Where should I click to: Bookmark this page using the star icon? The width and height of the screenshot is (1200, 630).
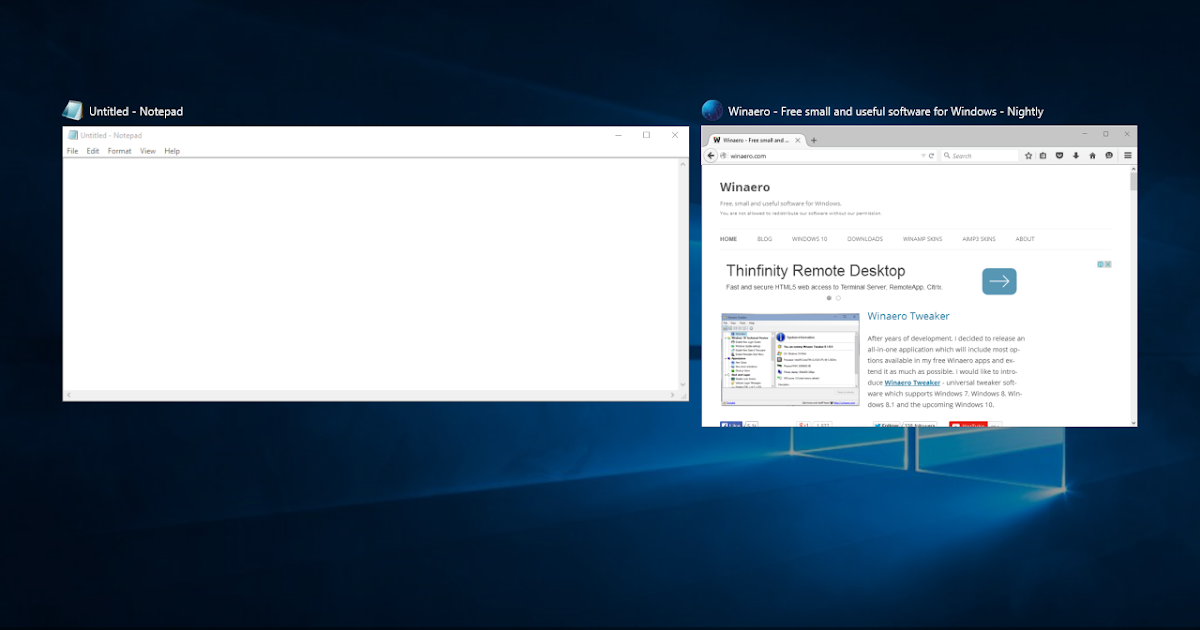1028,155
